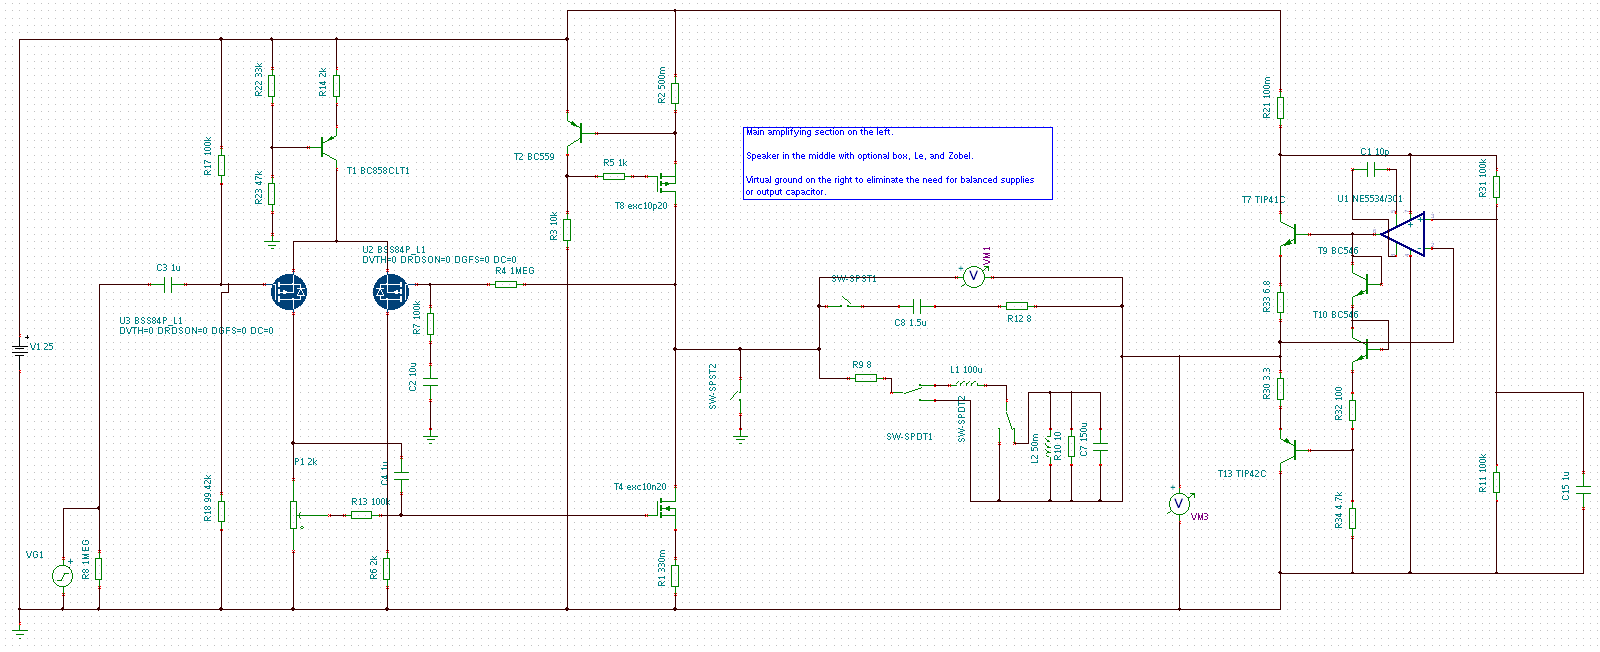Toggle the SW-SPST2 switch
The height and width of the screenshot is (652, 1600).
coord(738,395)
